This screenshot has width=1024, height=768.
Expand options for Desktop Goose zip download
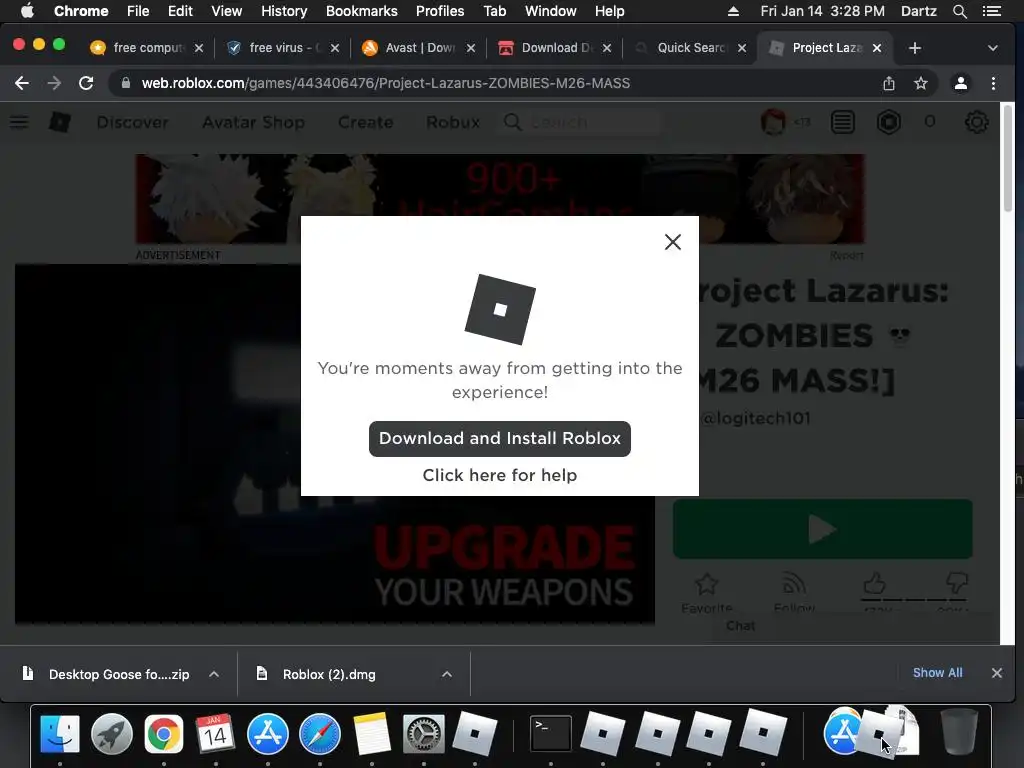pos(214,675)
